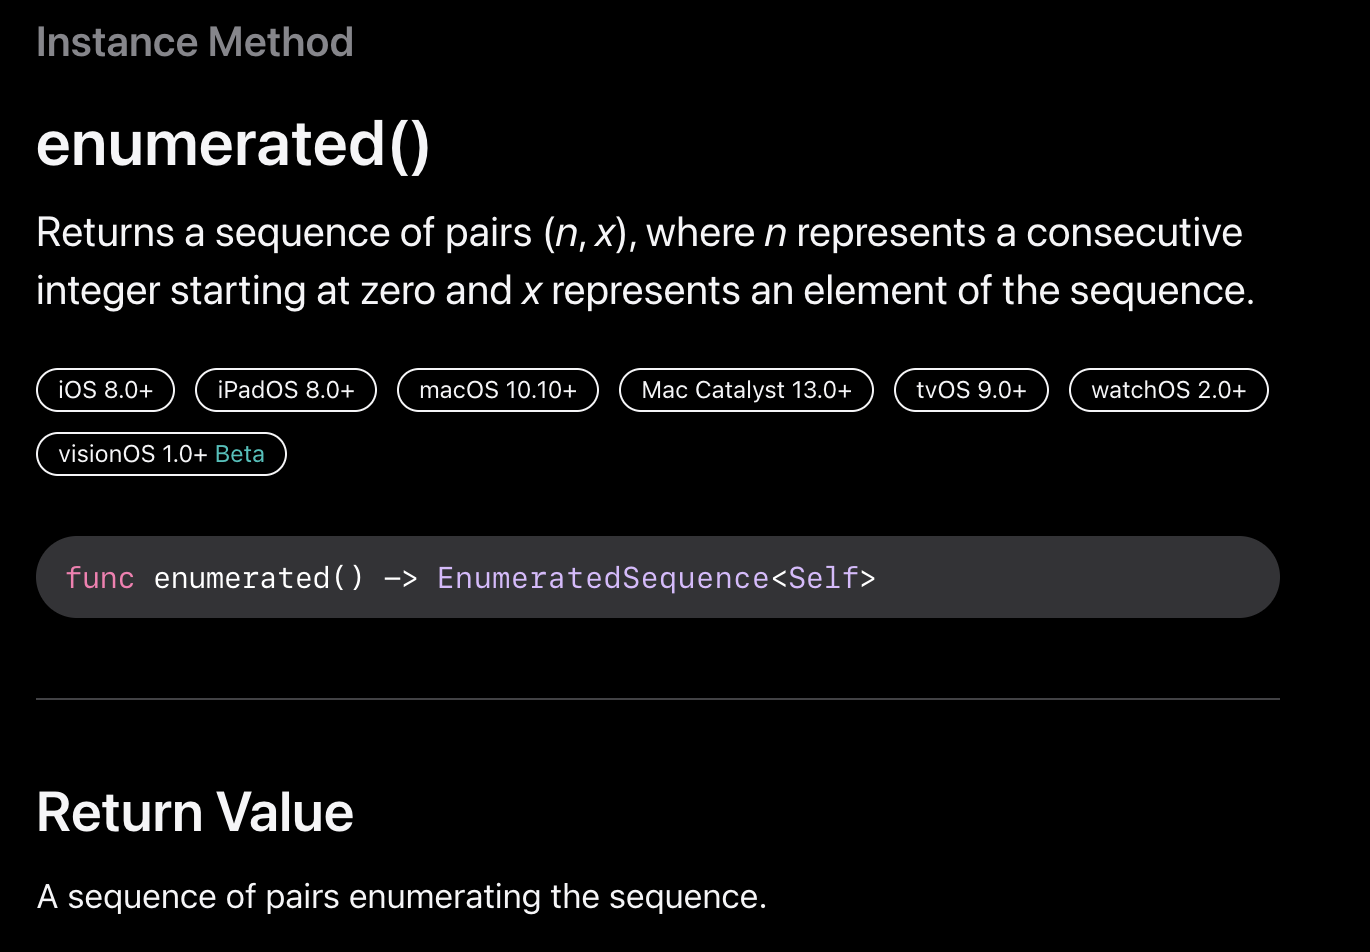Click the green Beta label
This screenshot has width=1370, height=952.
pyautogui.click(x=240, y=454)
